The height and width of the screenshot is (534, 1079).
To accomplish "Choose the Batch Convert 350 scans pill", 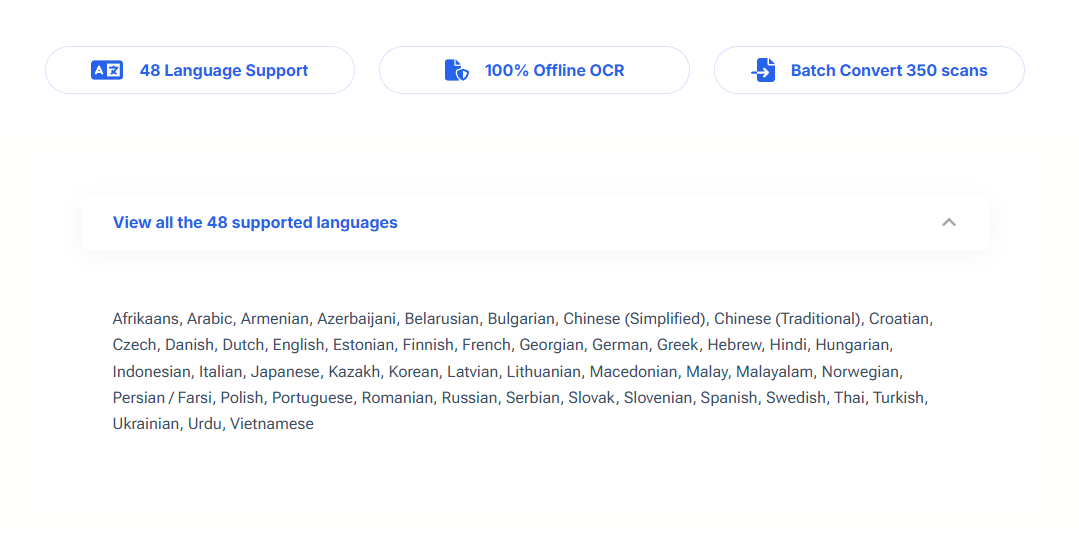I will [x=869, y=70].
